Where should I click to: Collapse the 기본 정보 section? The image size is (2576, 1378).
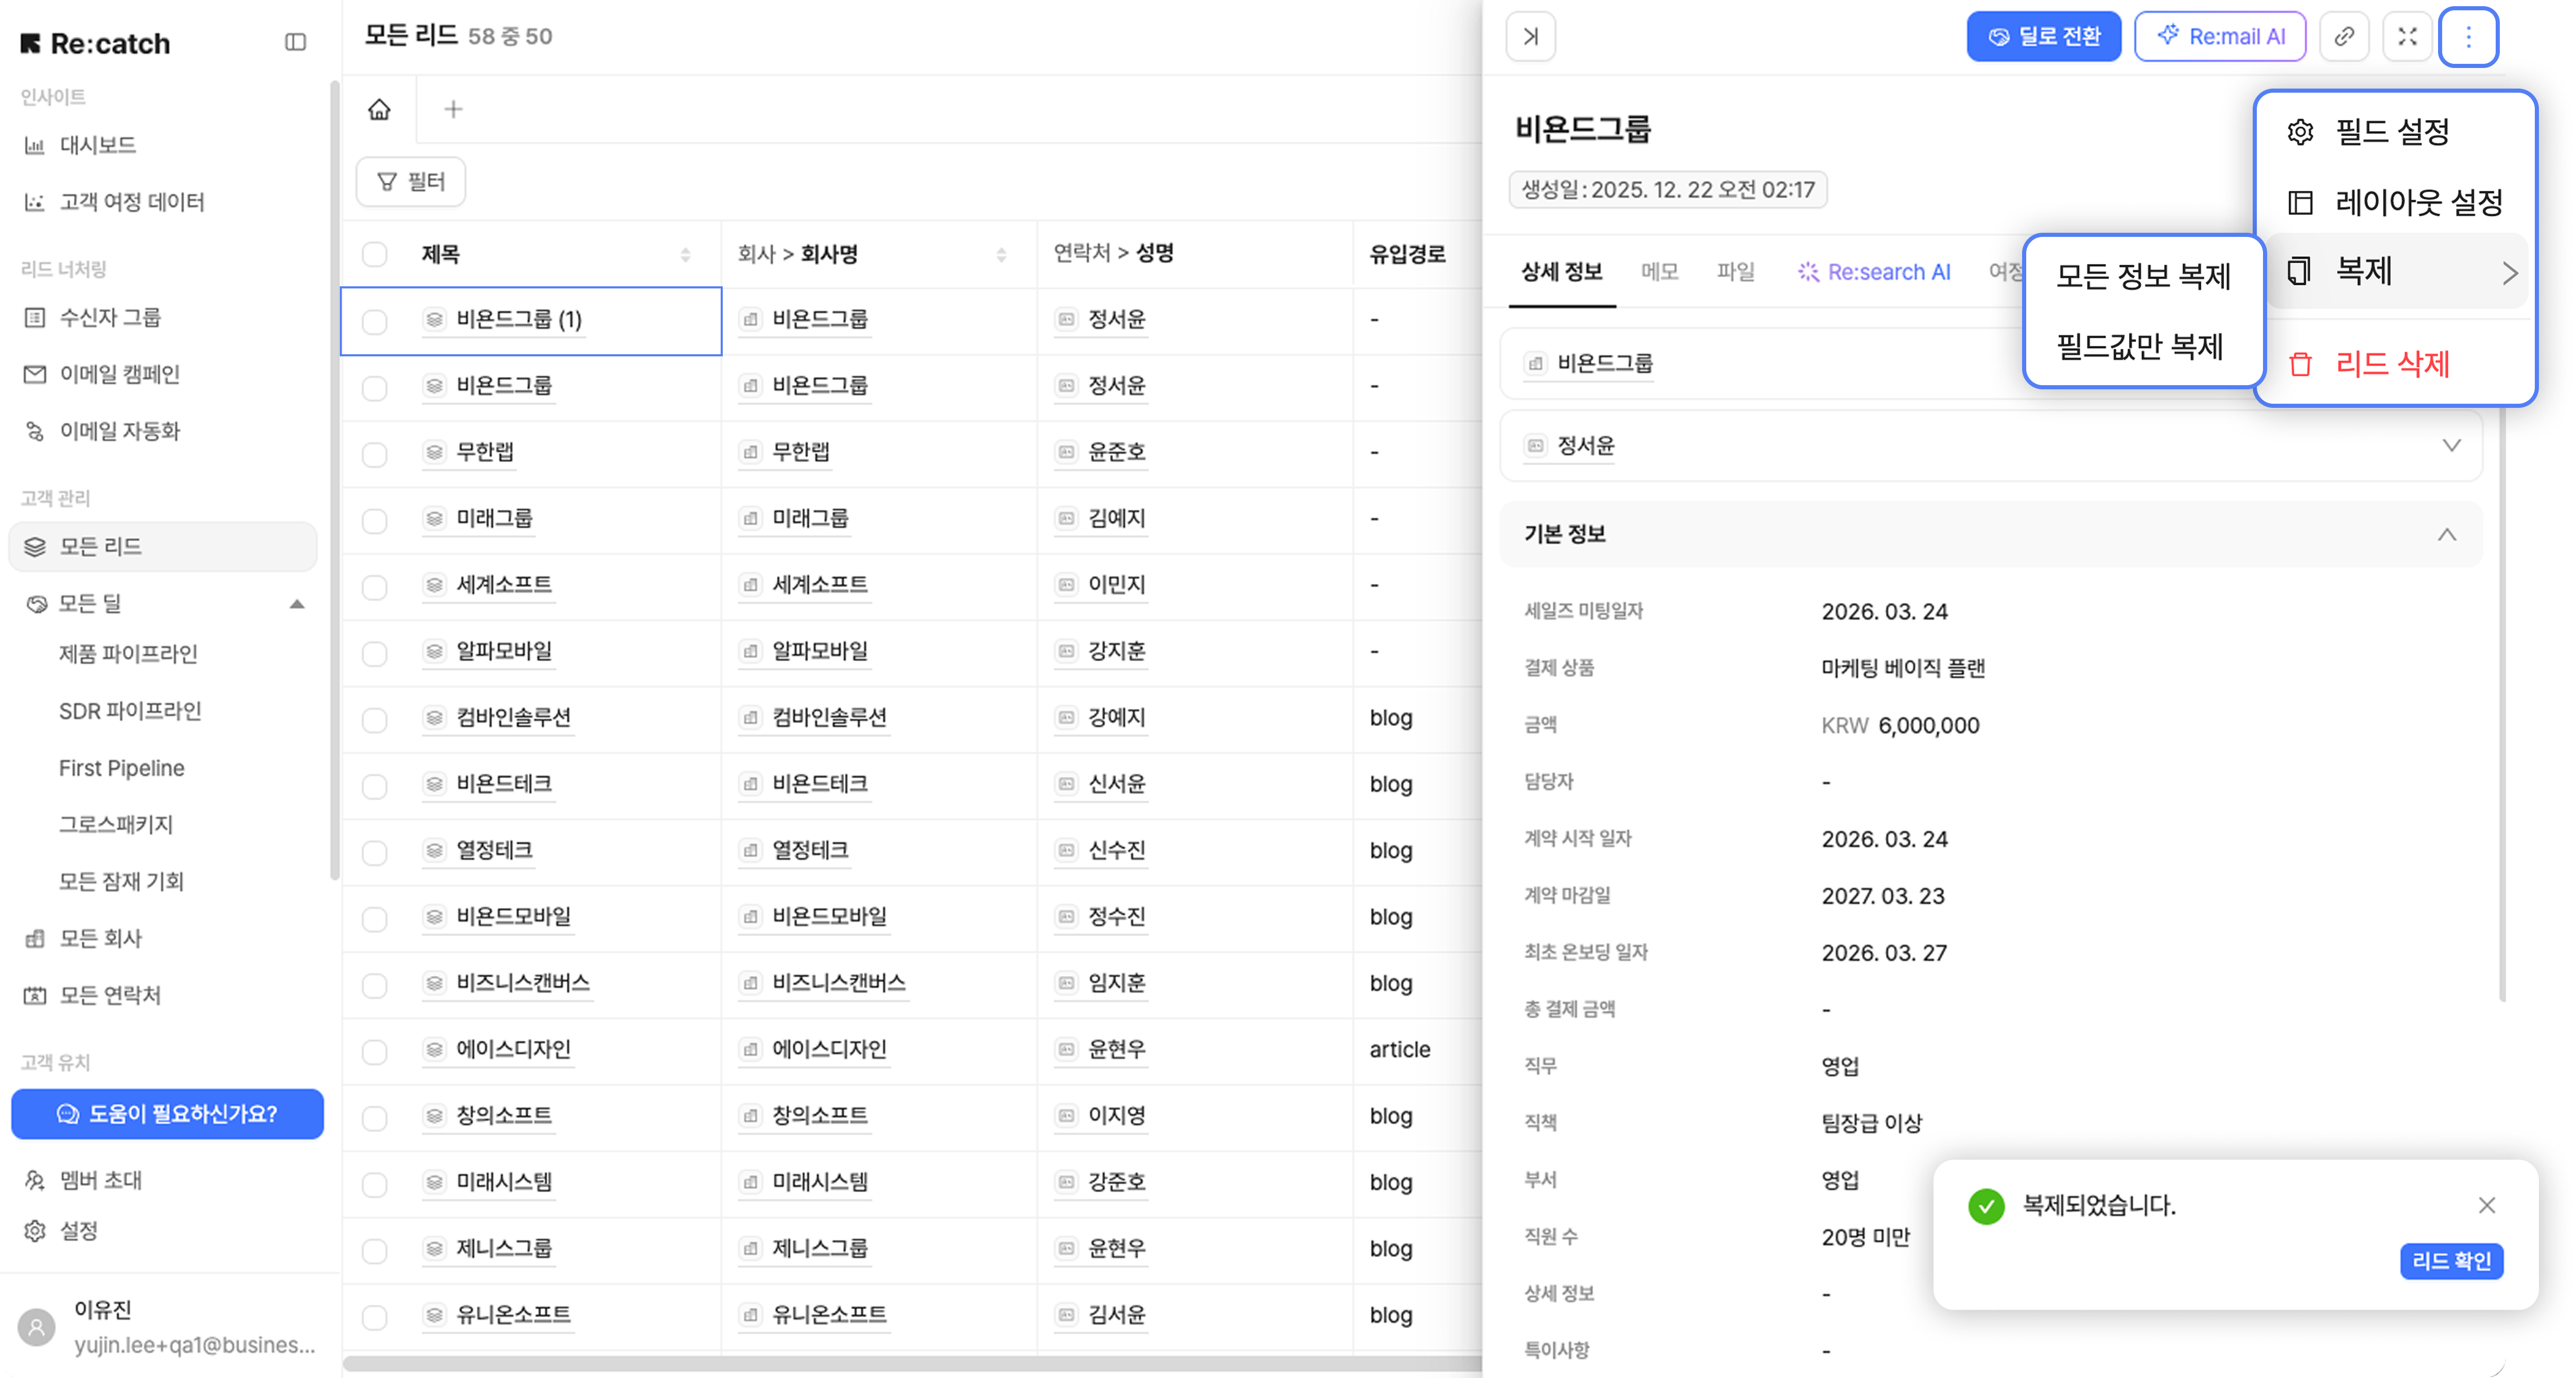tap(2446, 534)
